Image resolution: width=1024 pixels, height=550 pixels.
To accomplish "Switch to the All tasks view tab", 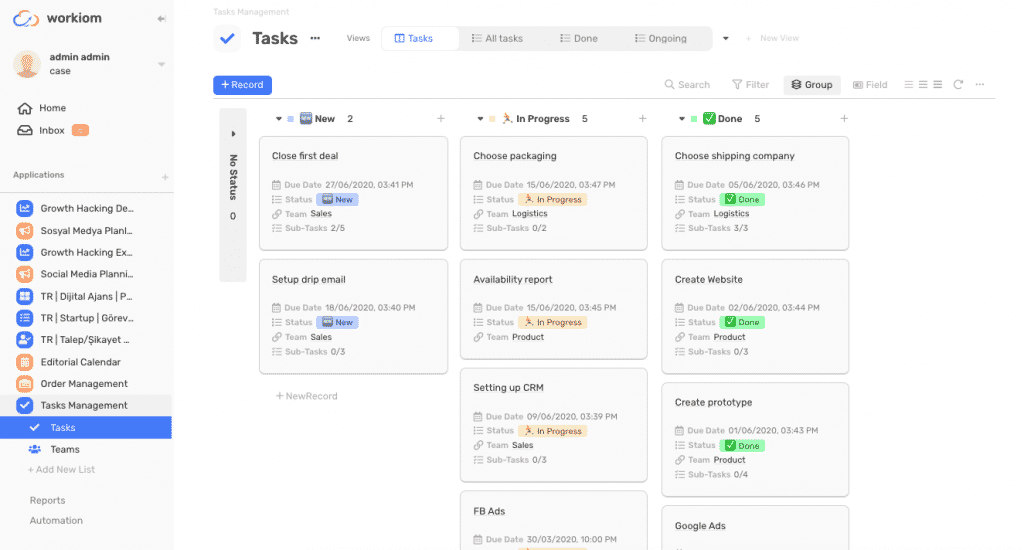I will coord(496,39).
